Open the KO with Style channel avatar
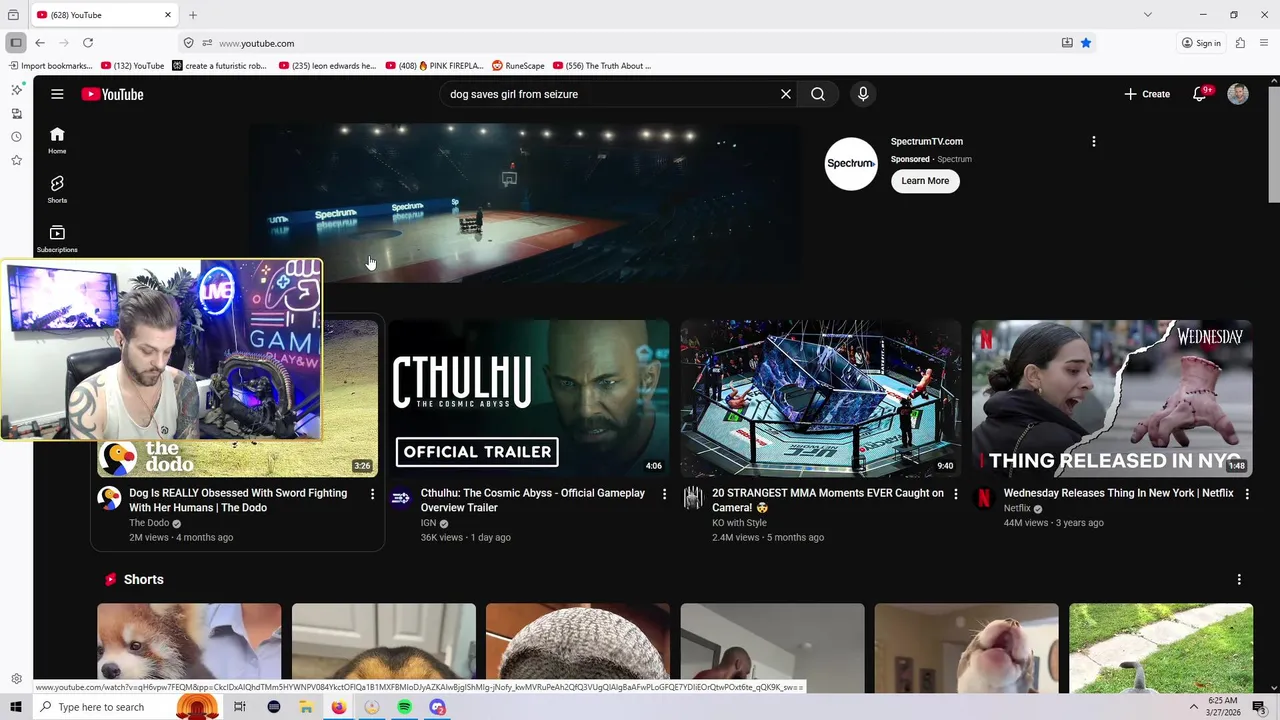 692,498
